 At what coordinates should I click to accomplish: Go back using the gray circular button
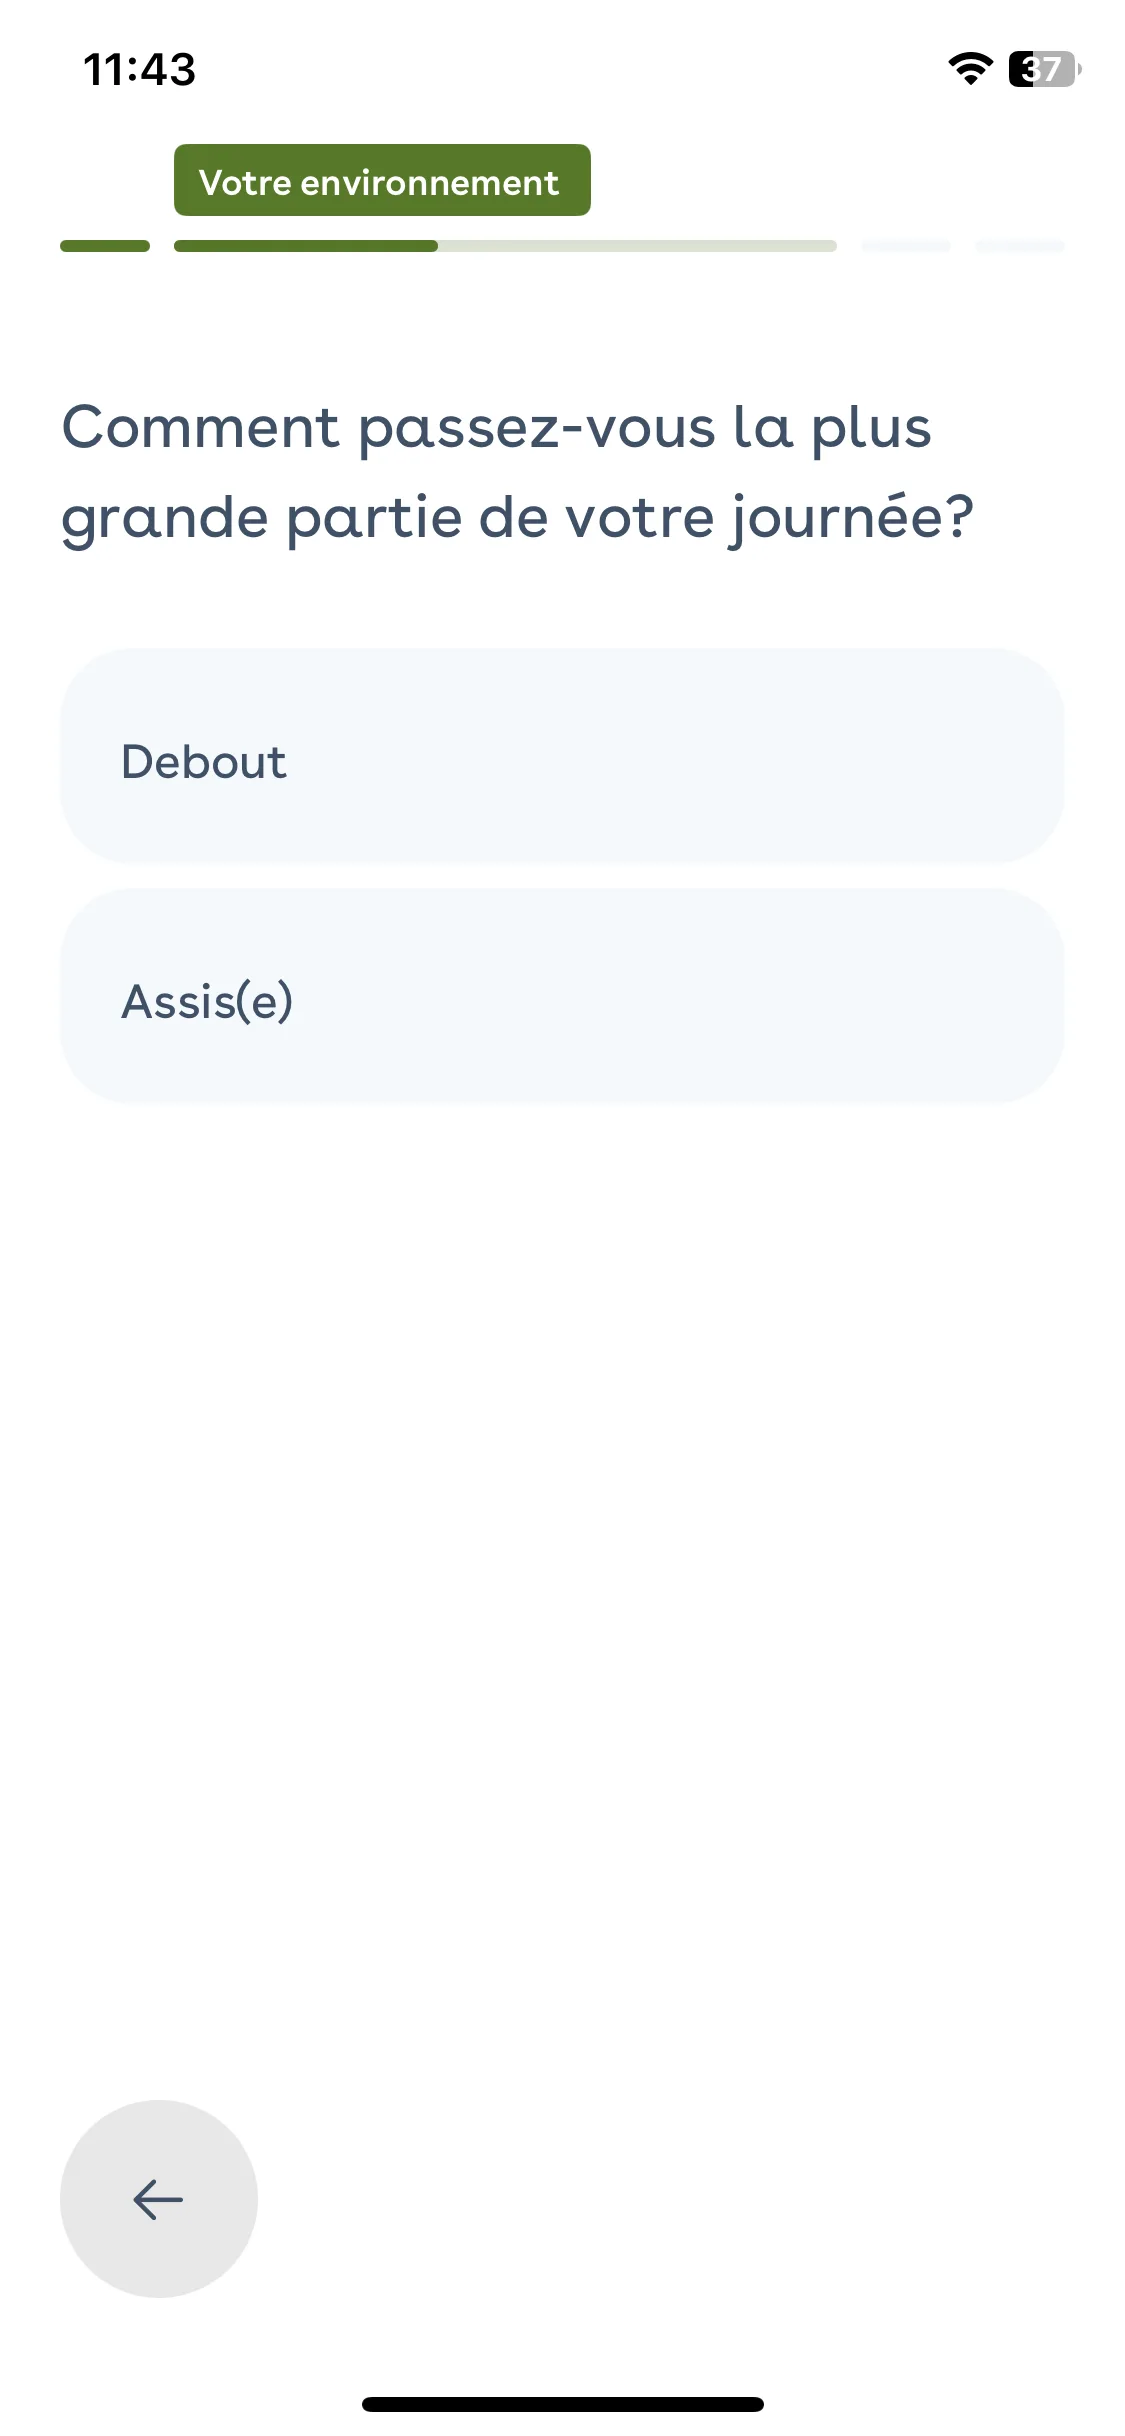(x=159, y=2199)
